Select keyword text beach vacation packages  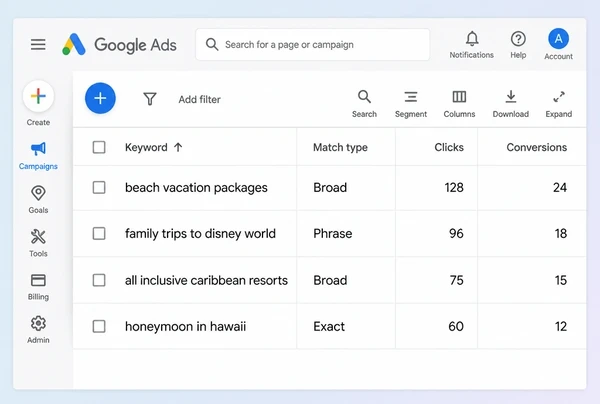pyautogui.click(x=196, y=187)
